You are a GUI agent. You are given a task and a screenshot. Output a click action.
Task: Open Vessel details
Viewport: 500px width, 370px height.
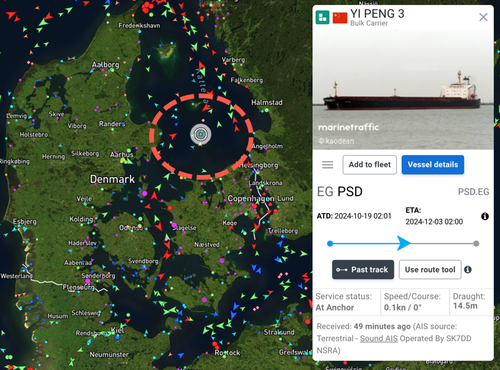(x=433, y=165)
